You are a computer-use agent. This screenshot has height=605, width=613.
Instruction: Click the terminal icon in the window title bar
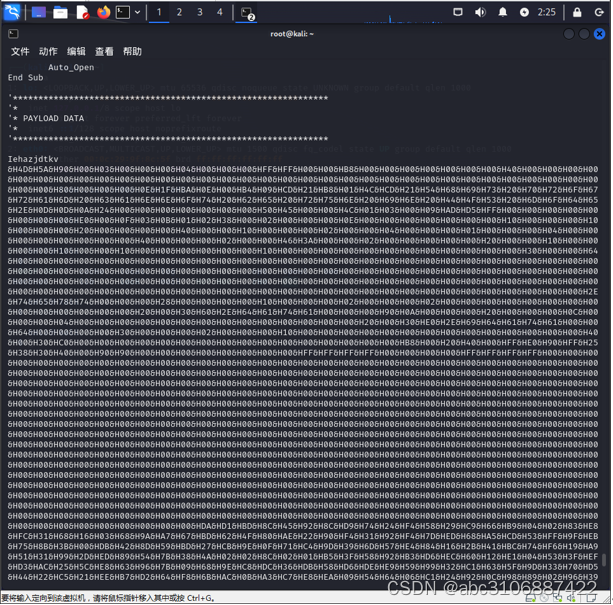tap(13, 34)
